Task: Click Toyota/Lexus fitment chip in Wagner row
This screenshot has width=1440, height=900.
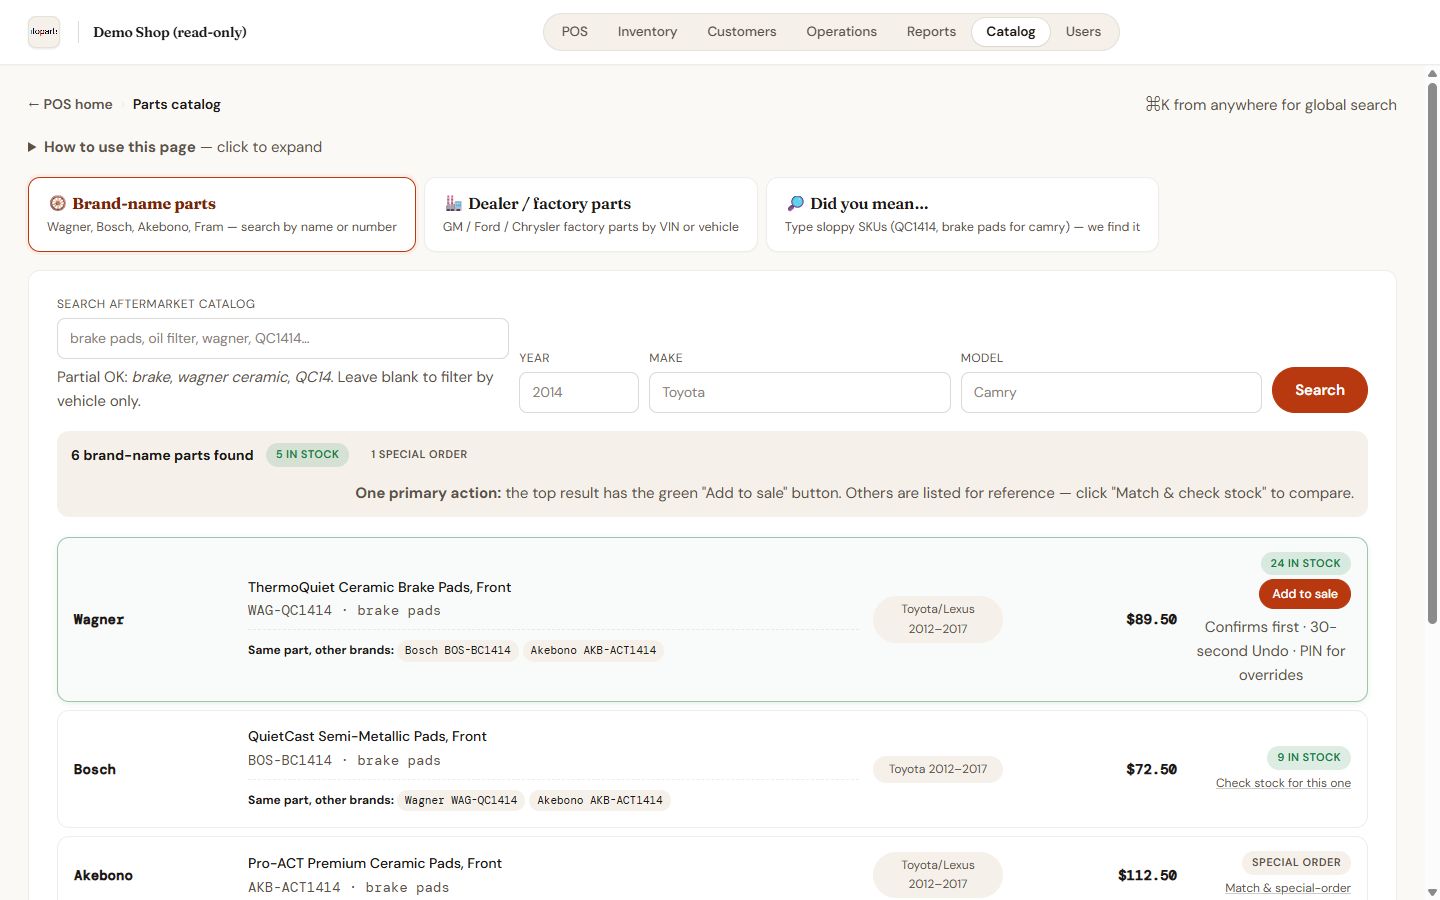Action: pos(938,619)
